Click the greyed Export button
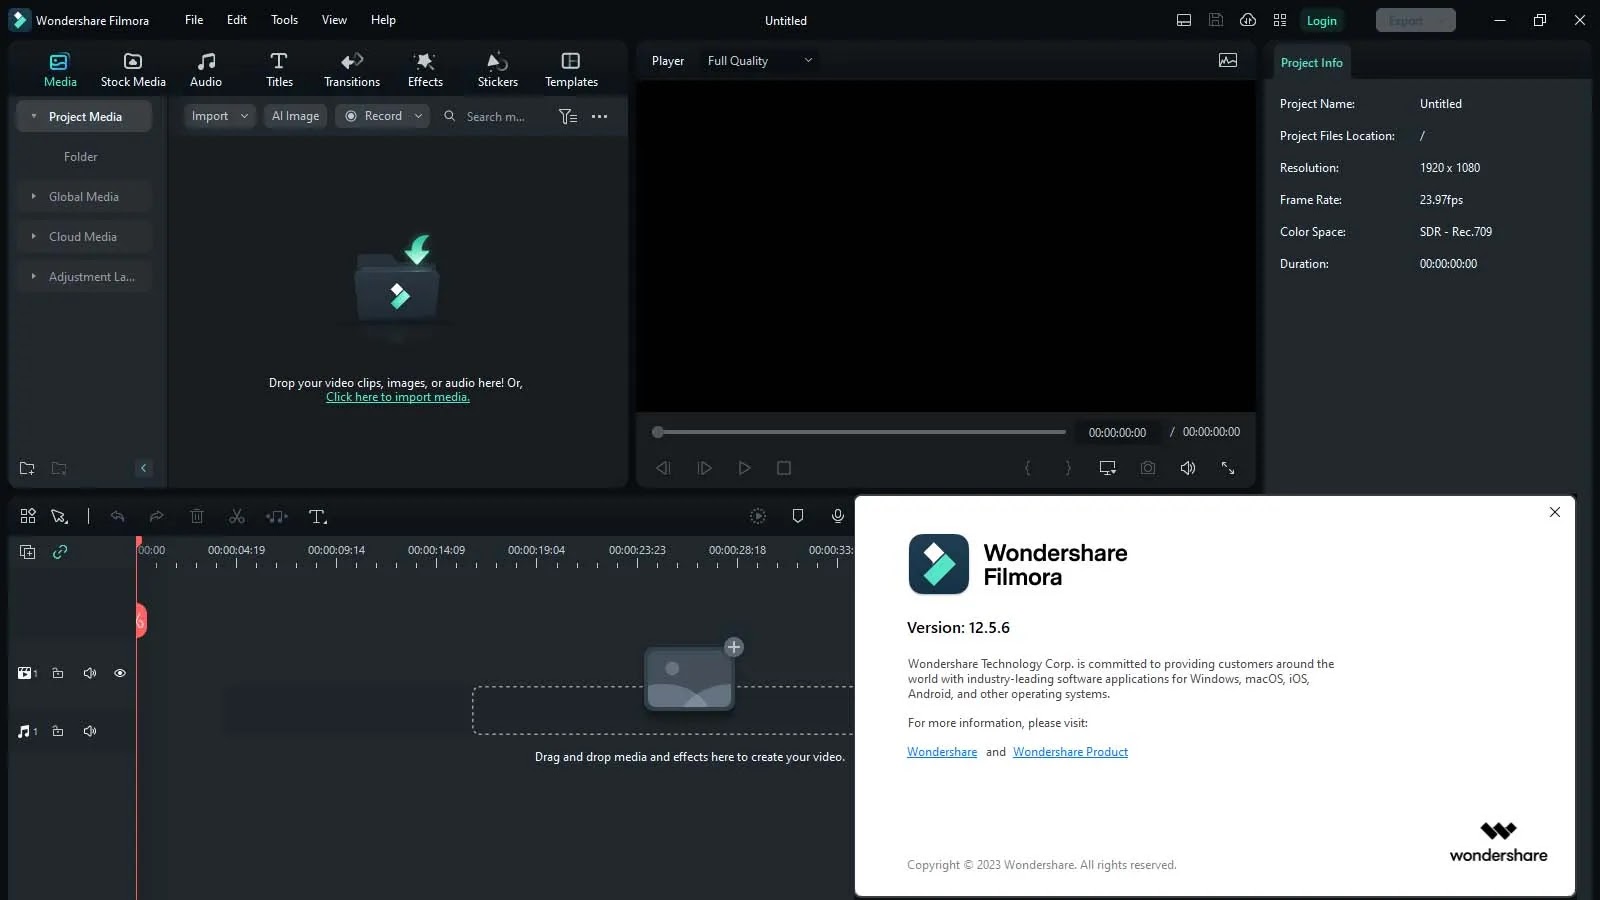The width and height of the screenshot is (1600, 900). point(1415,21)
